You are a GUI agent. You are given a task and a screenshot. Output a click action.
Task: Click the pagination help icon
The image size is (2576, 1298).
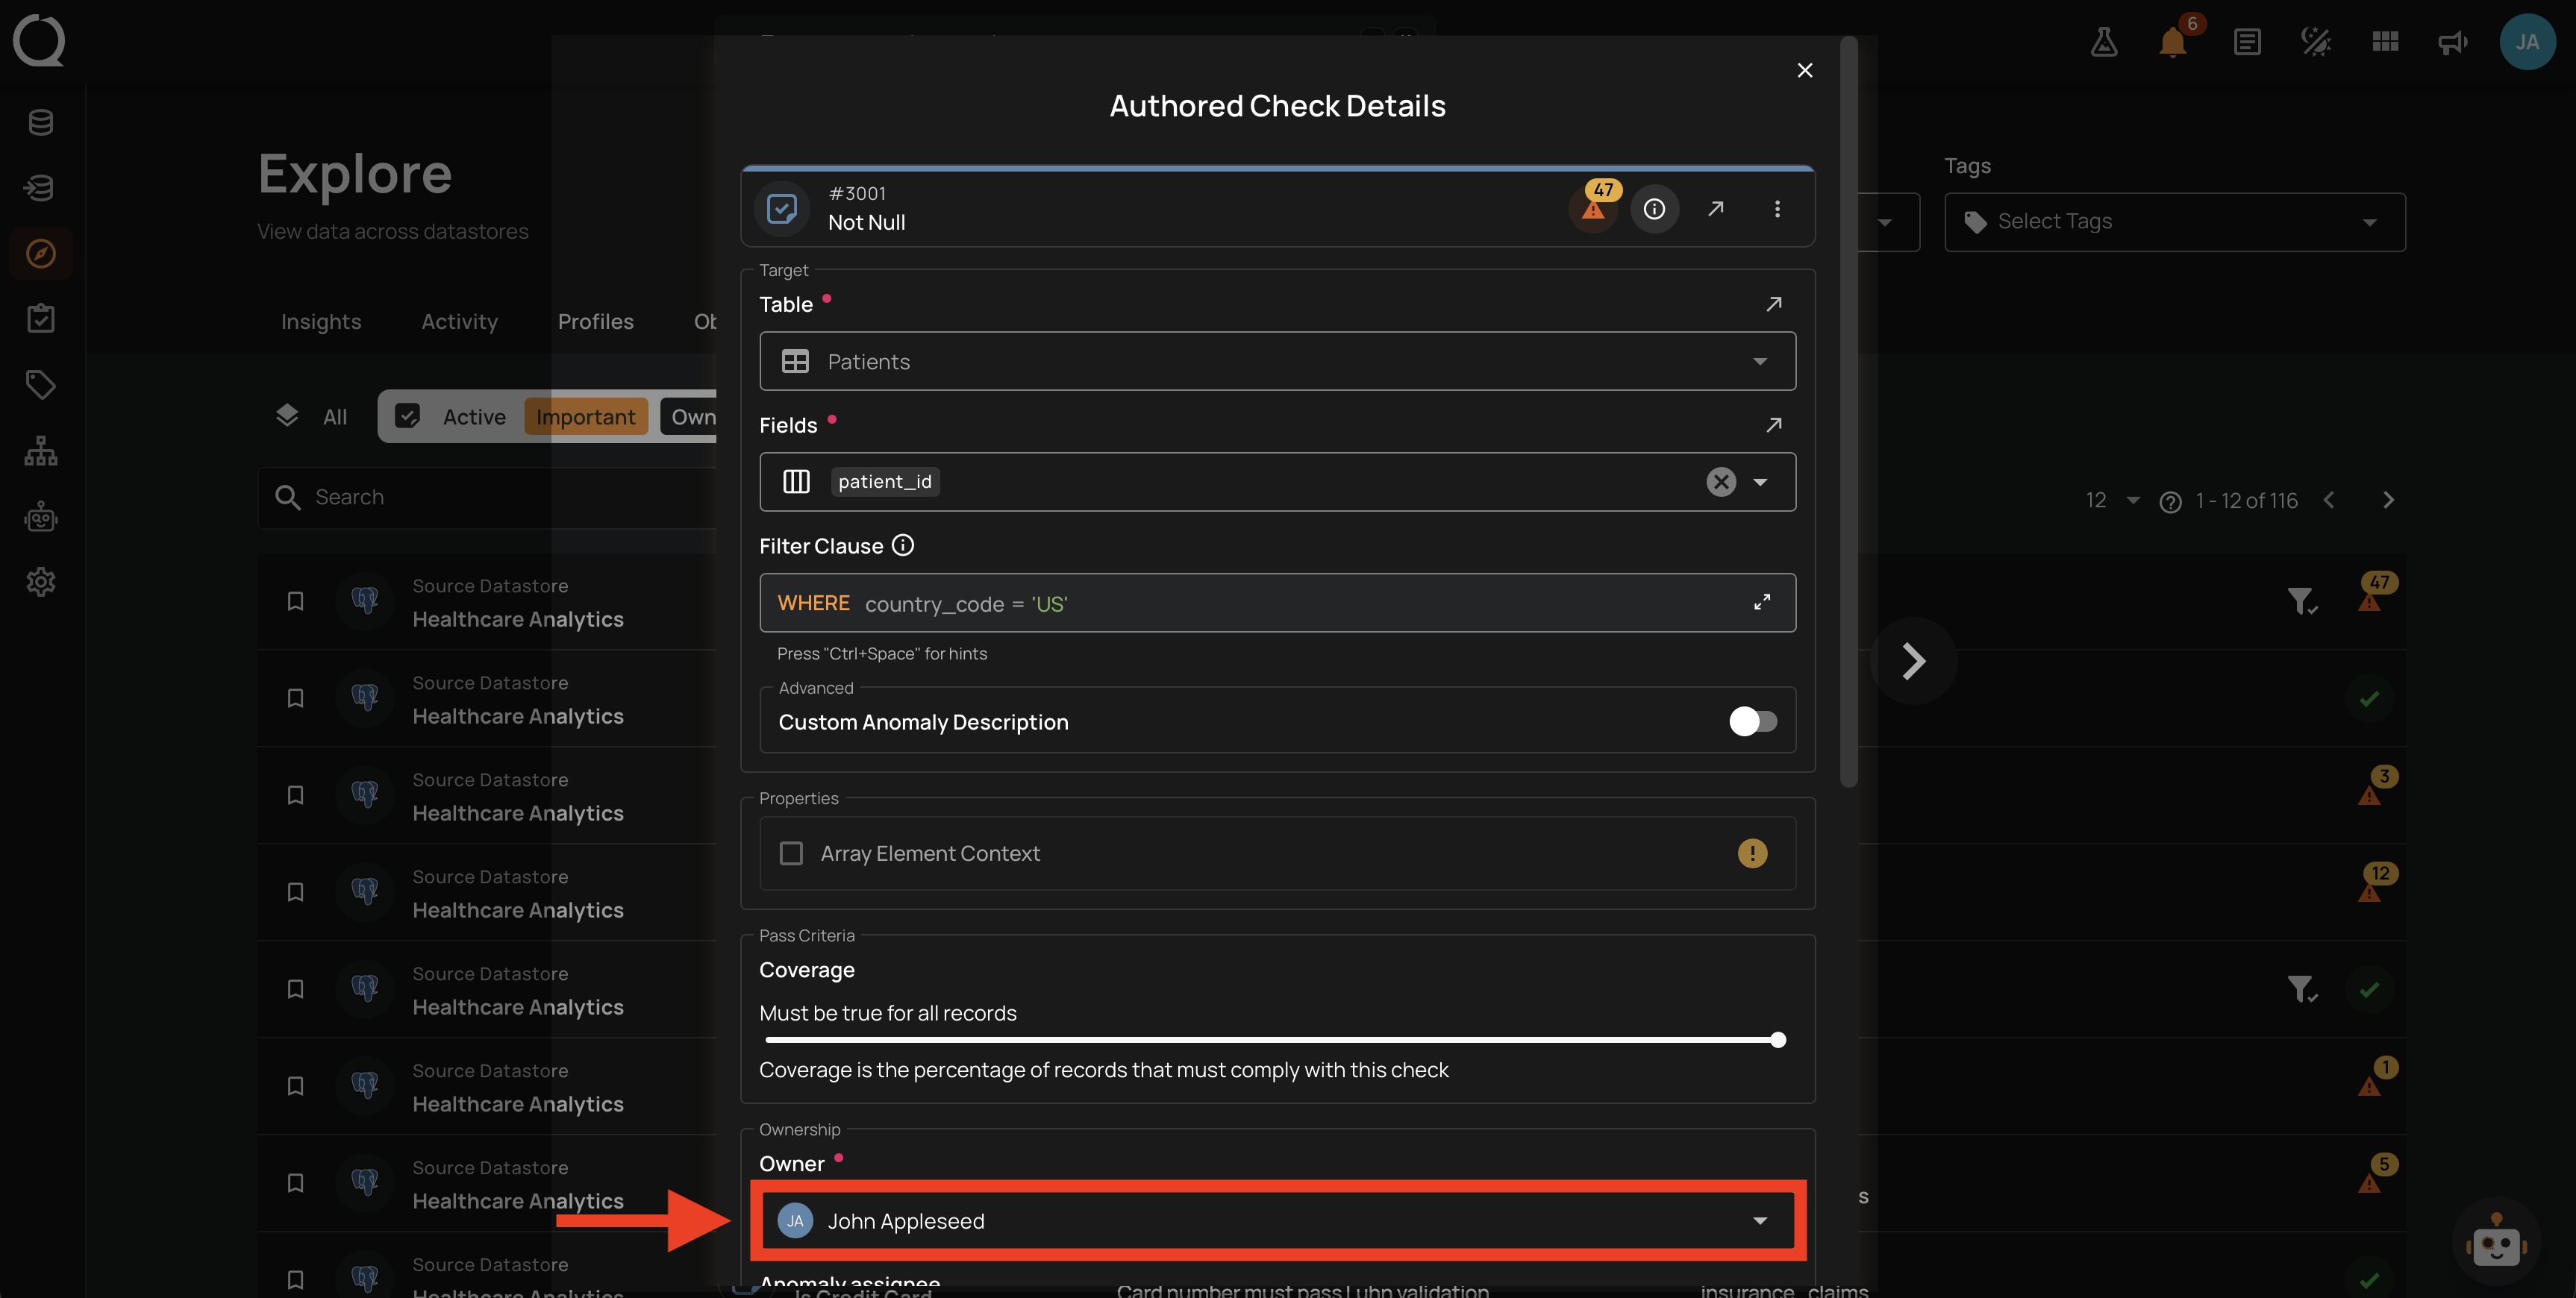tap(2170, 501)
